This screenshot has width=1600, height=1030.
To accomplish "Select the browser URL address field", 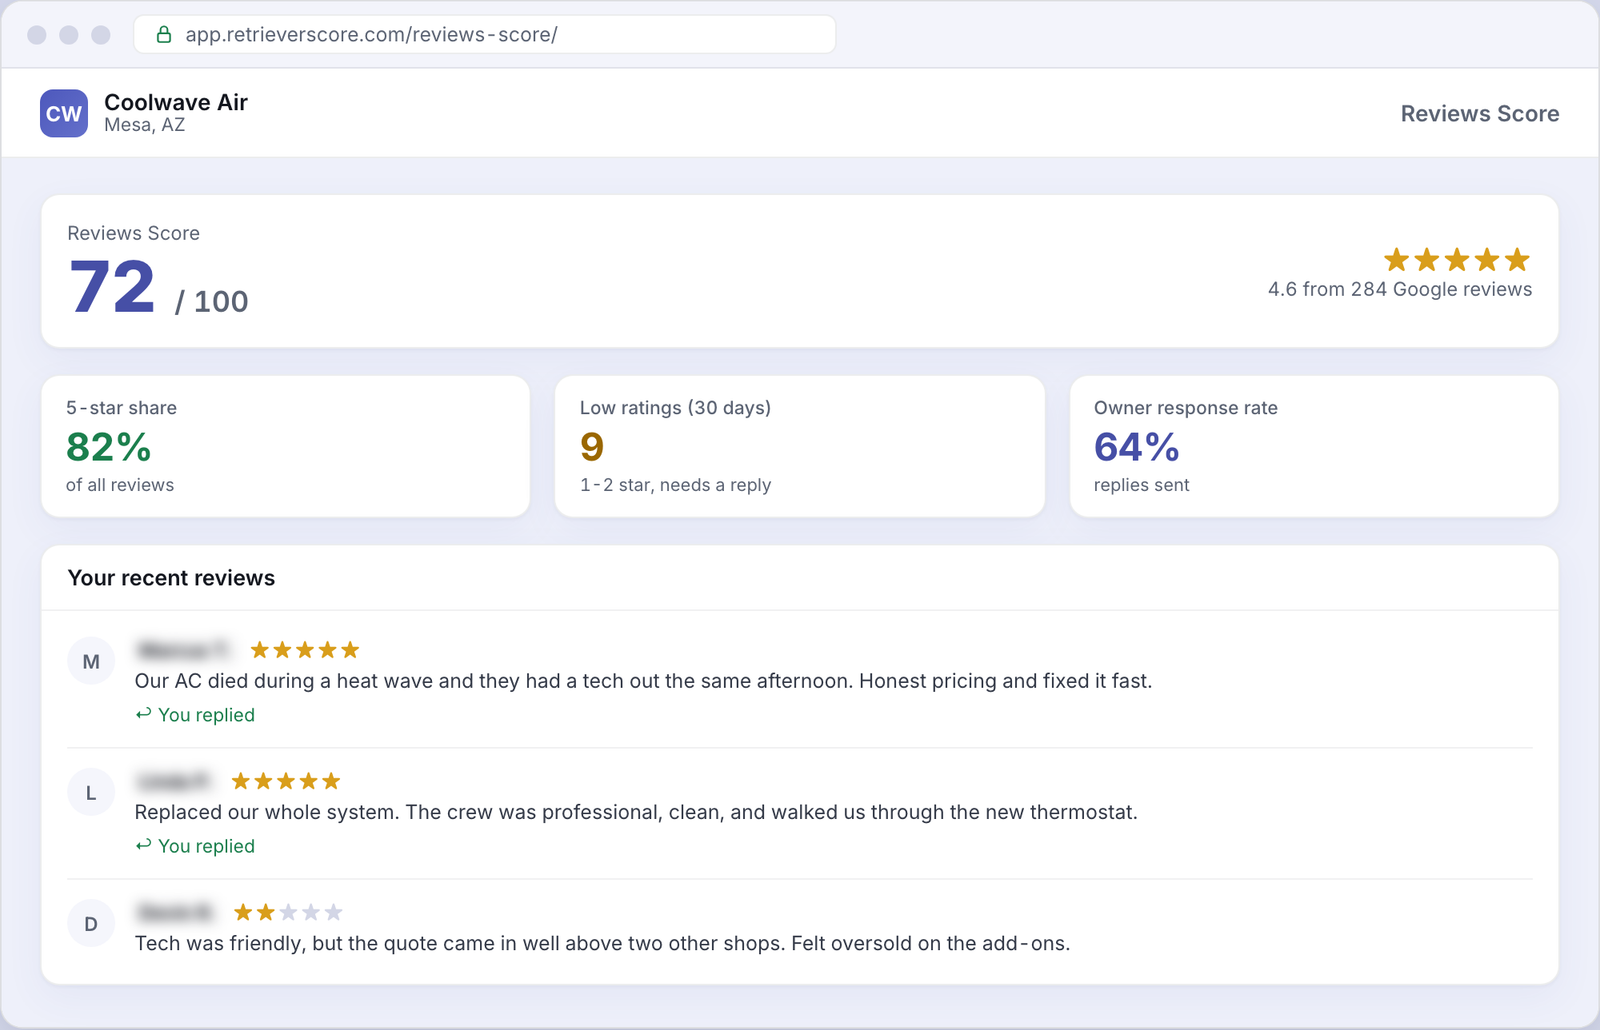I will (485, 34).
